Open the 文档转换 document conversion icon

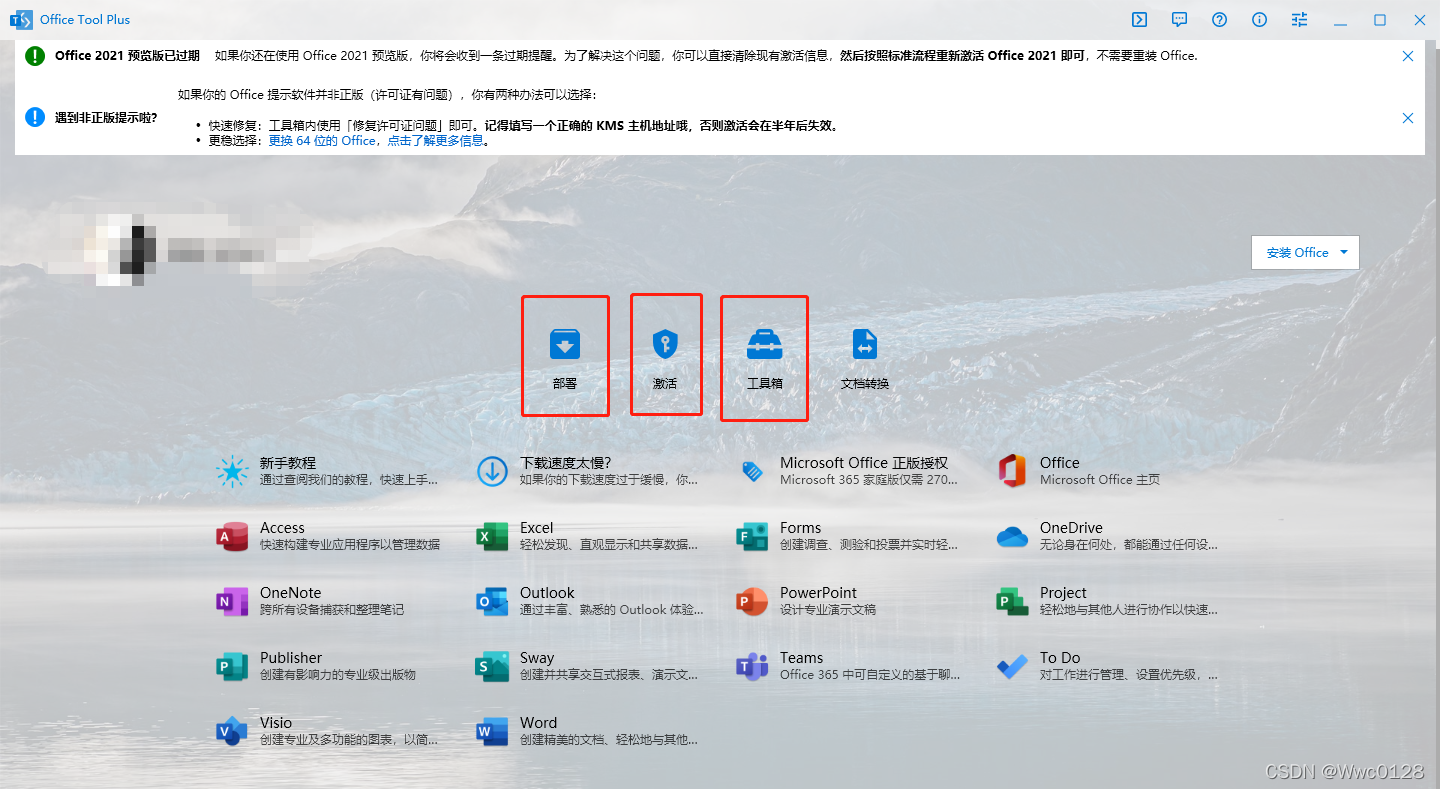pos(865,345)
